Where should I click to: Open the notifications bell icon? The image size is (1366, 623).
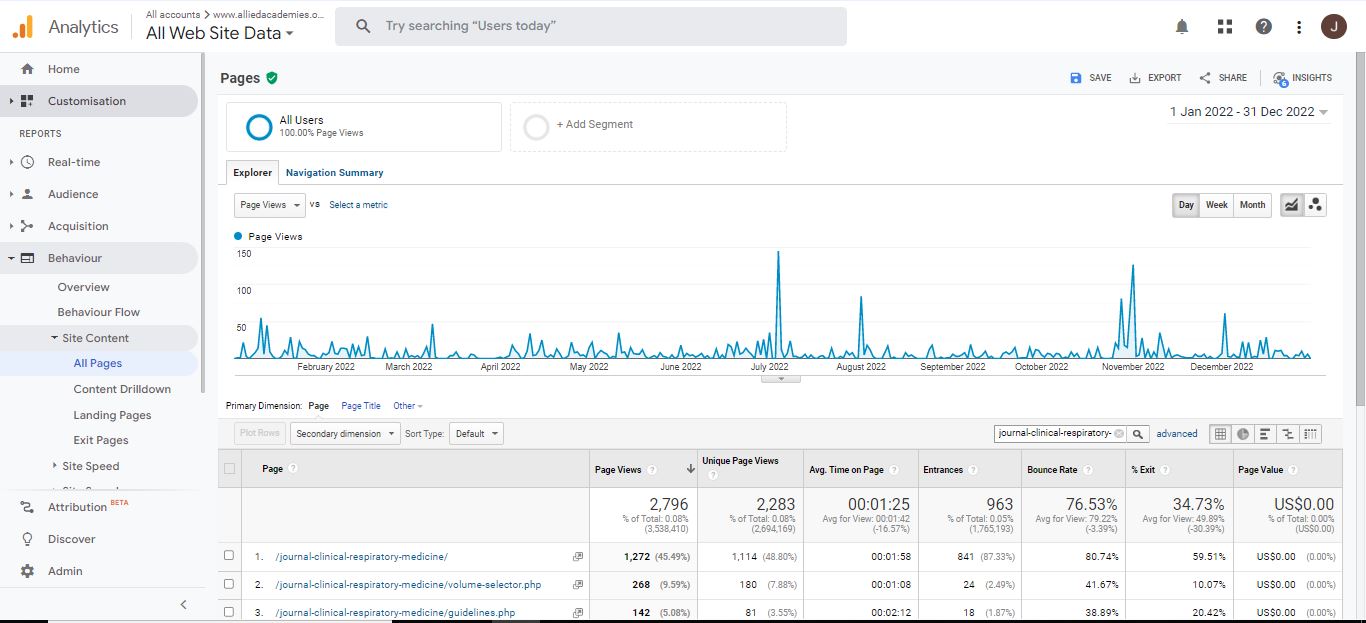pos(1182,27)
